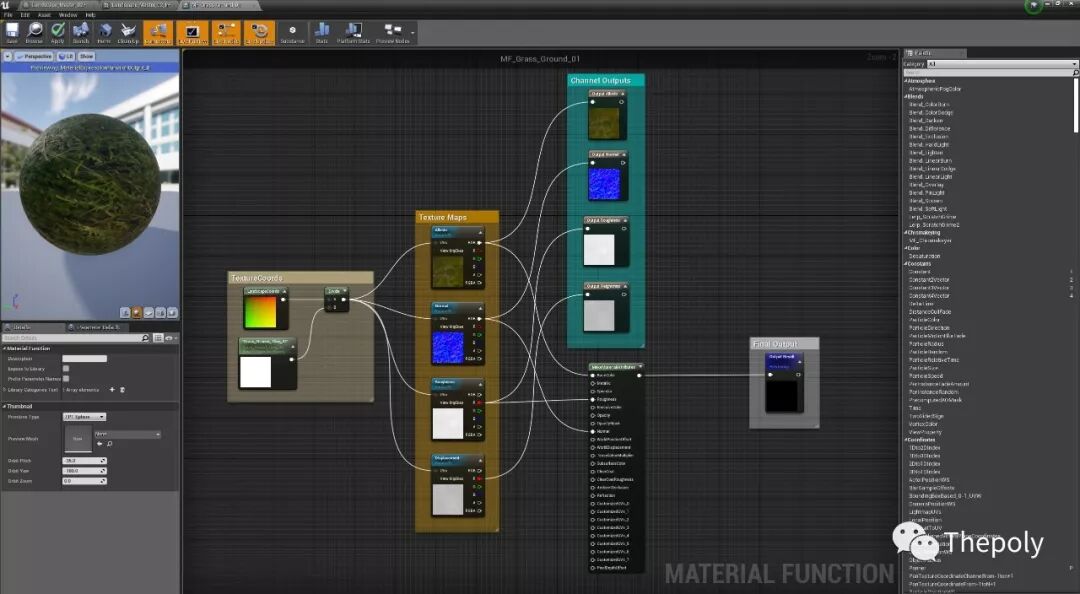Click the browse-to-asset magnifier icon under Preview Mesh
Viewport: 1080px width, 594px height.
click(110, 444)
